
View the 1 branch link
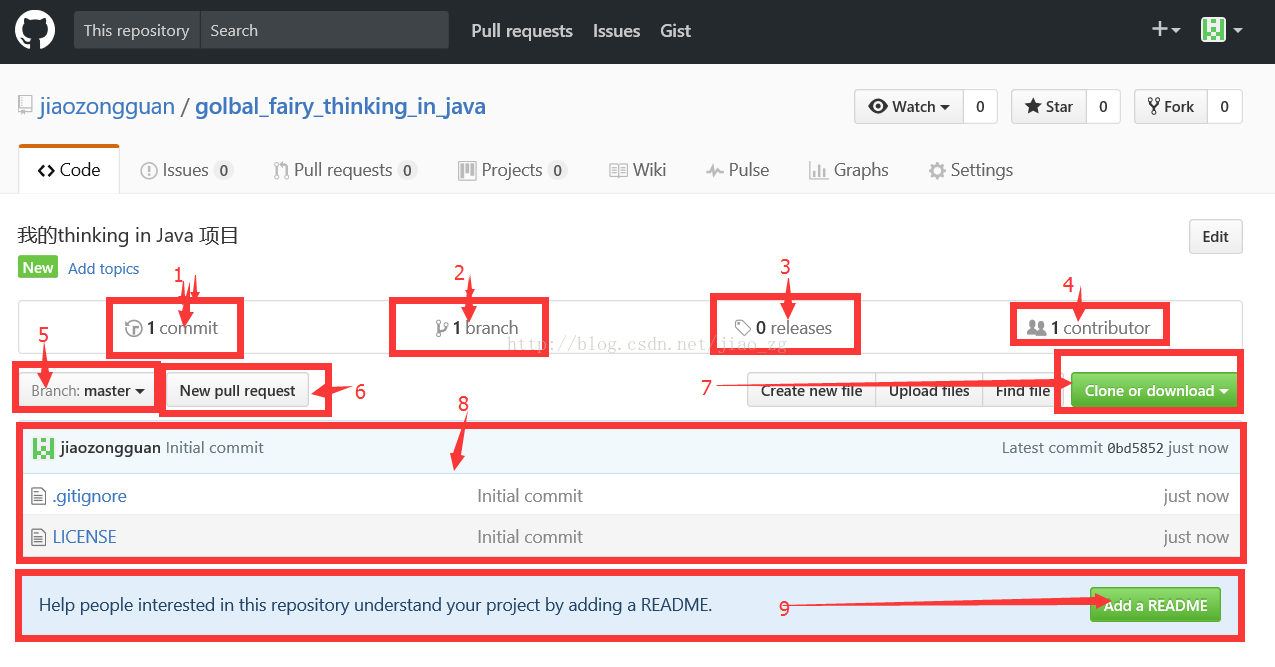tap(477, 328)
